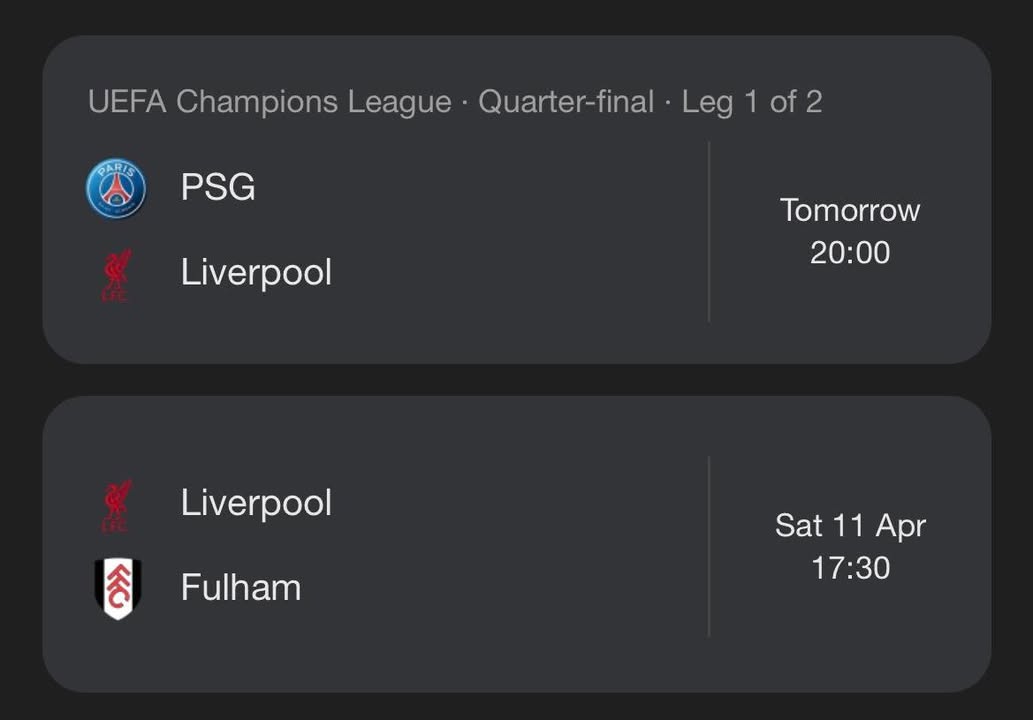
Task: Select Liverpool name listed above Fulham
Action: pos(256,502)
